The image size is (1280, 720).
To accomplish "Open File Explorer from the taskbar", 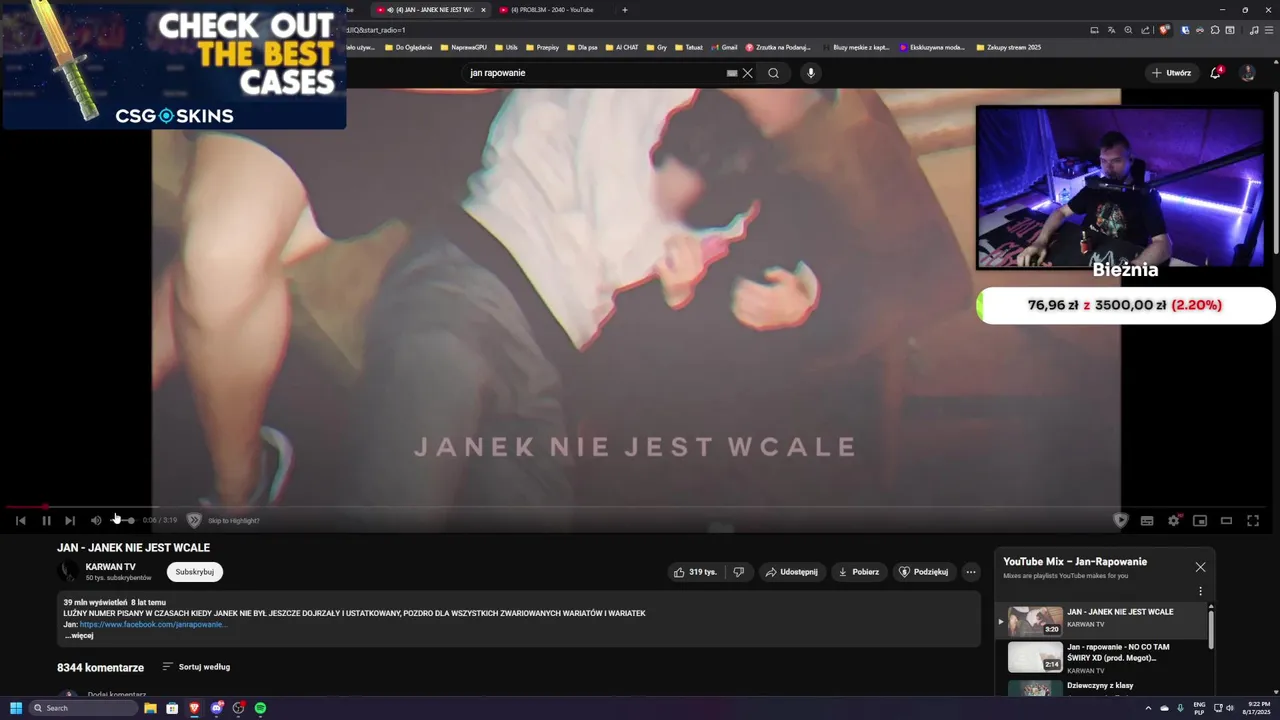I will coord(150,708).
